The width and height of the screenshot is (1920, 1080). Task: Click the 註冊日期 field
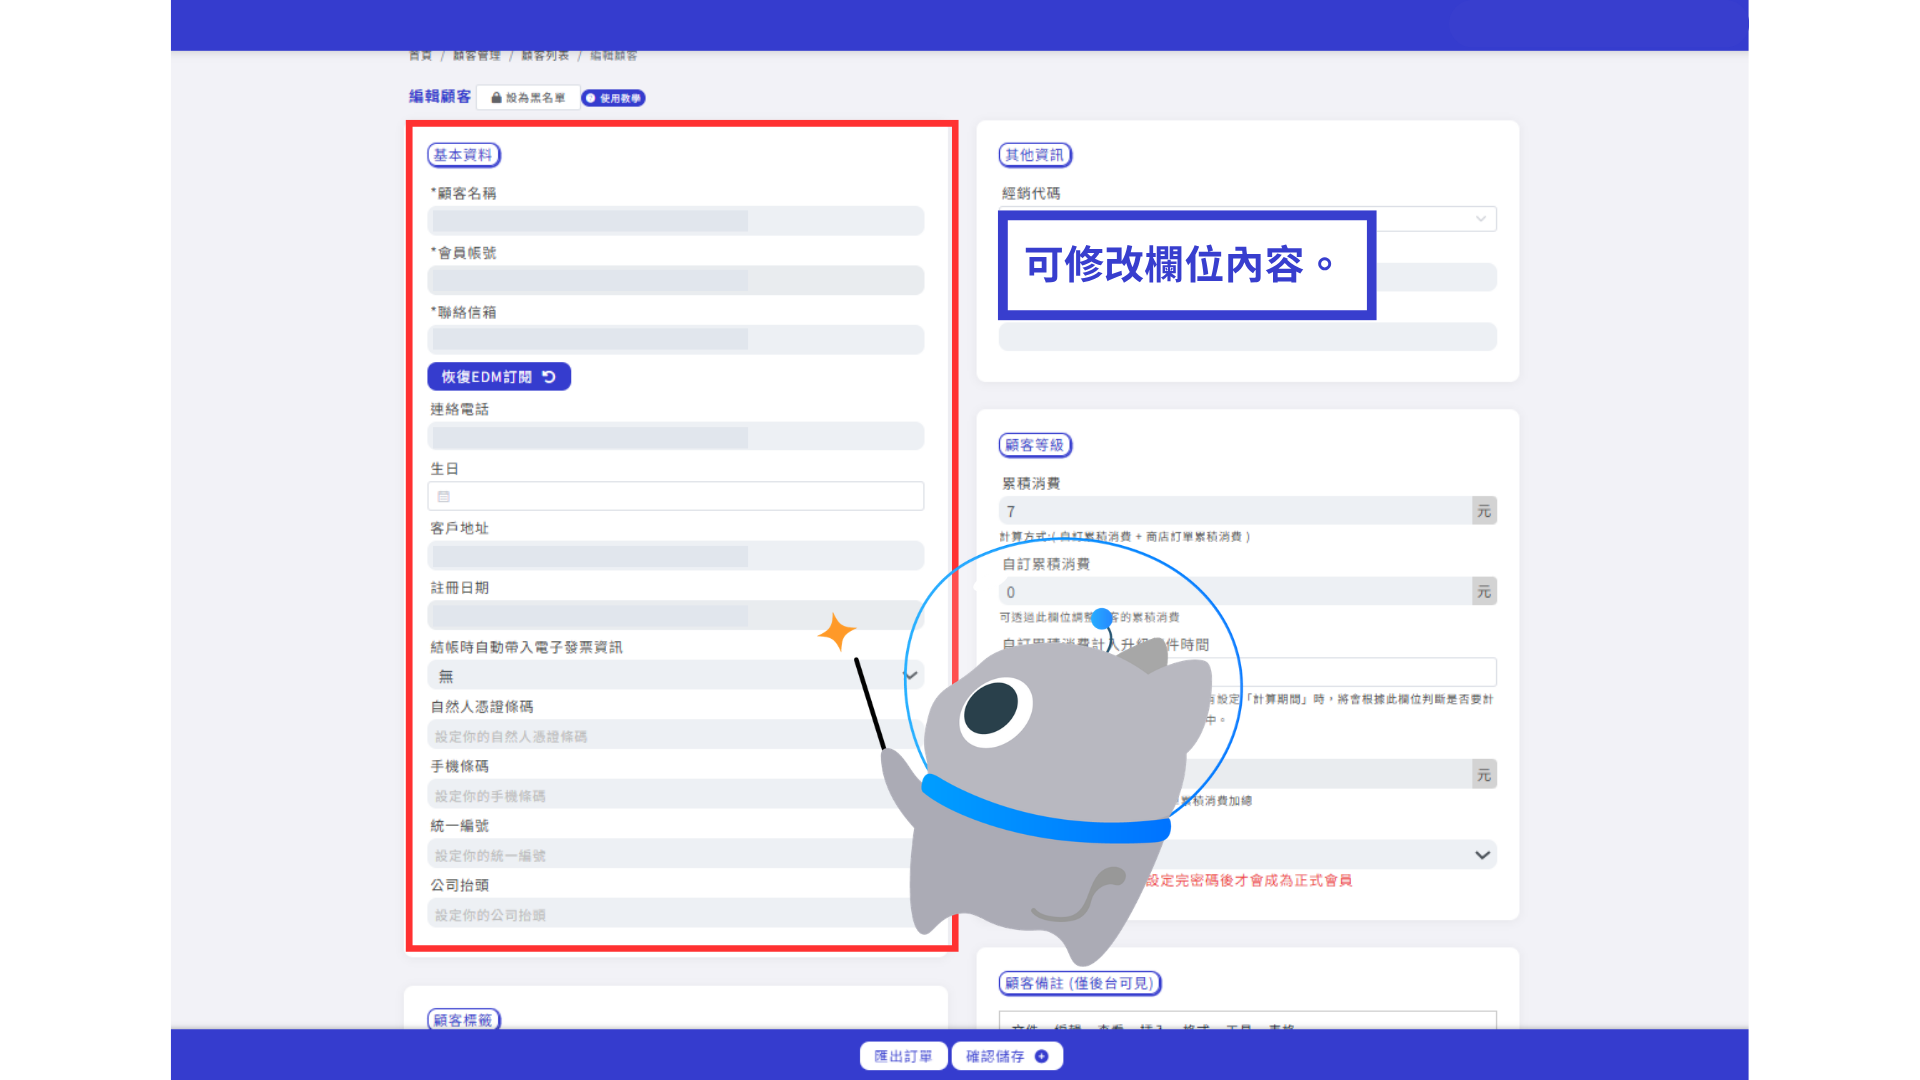(676, 615)
